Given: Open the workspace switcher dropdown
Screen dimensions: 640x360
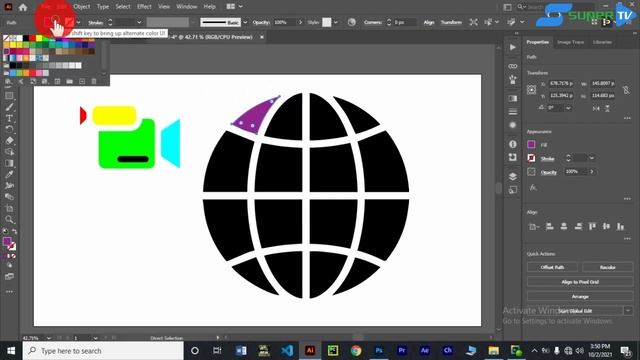Looking at the screenshot, I should tap(234, 7).
